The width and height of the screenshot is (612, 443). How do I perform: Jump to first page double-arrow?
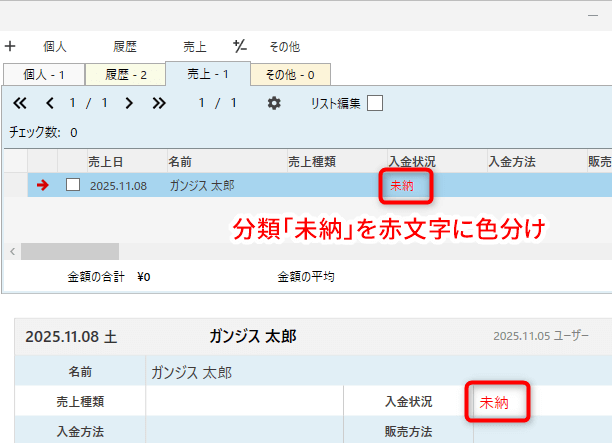(x=19, y=102)
